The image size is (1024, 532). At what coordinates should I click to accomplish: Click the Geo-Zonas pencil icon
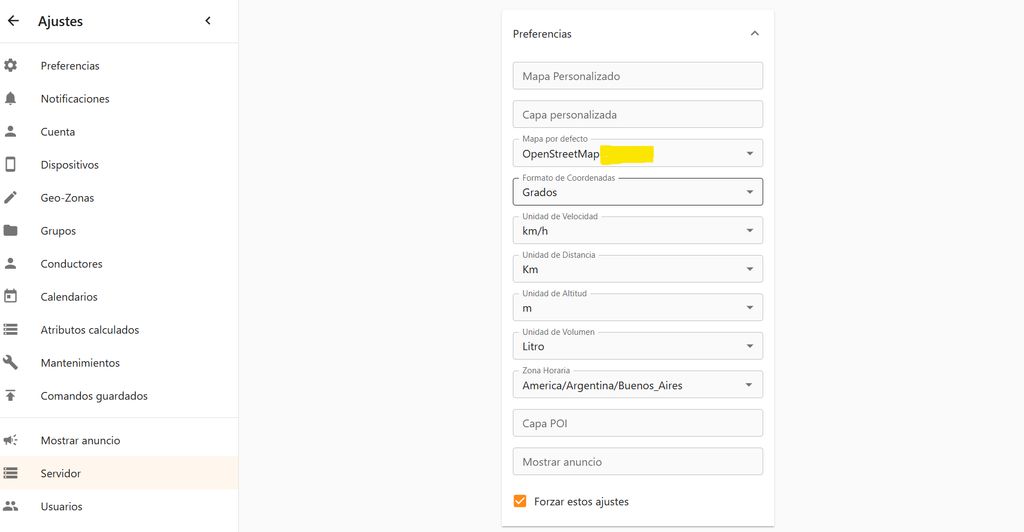(11, 198)
